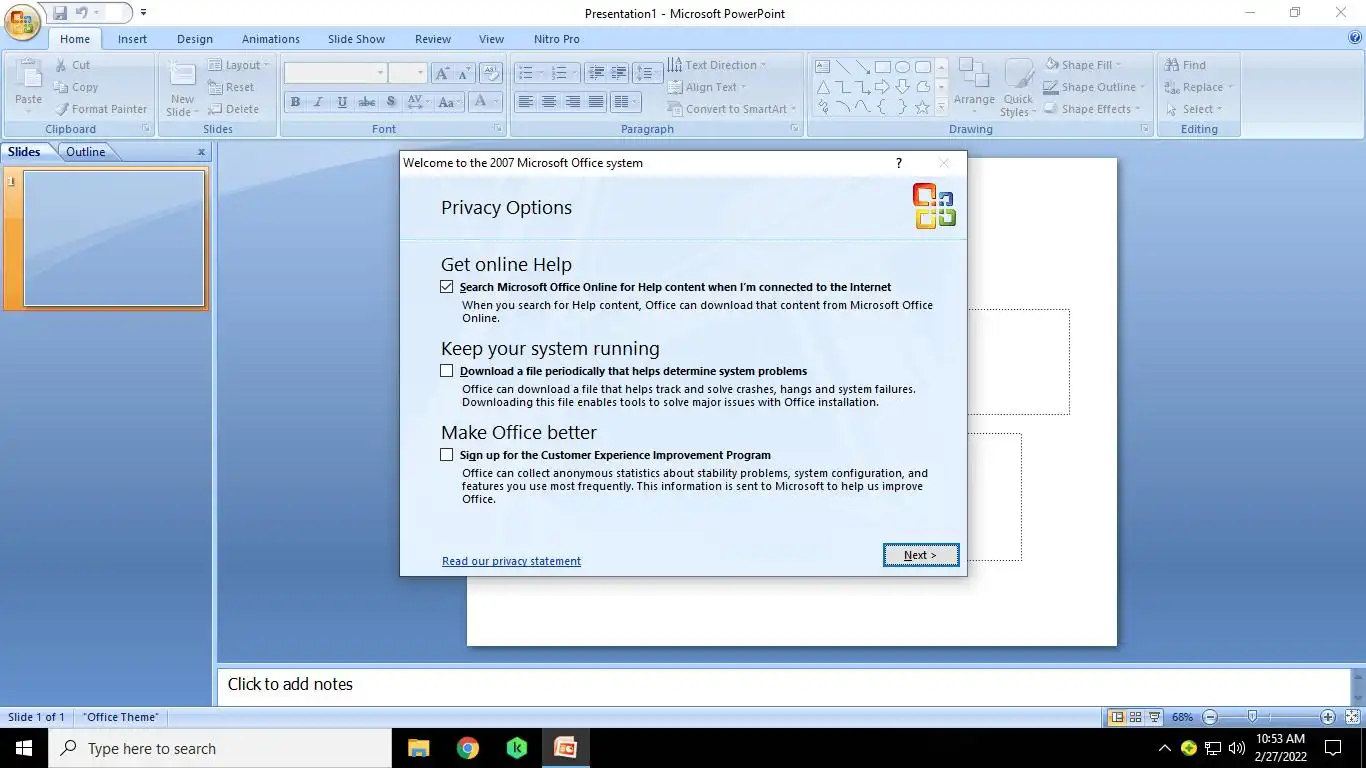This screenshot has width=1366, height=768.
Task: Switch to the Design ribbon tab
Action: tap(195, 39)
